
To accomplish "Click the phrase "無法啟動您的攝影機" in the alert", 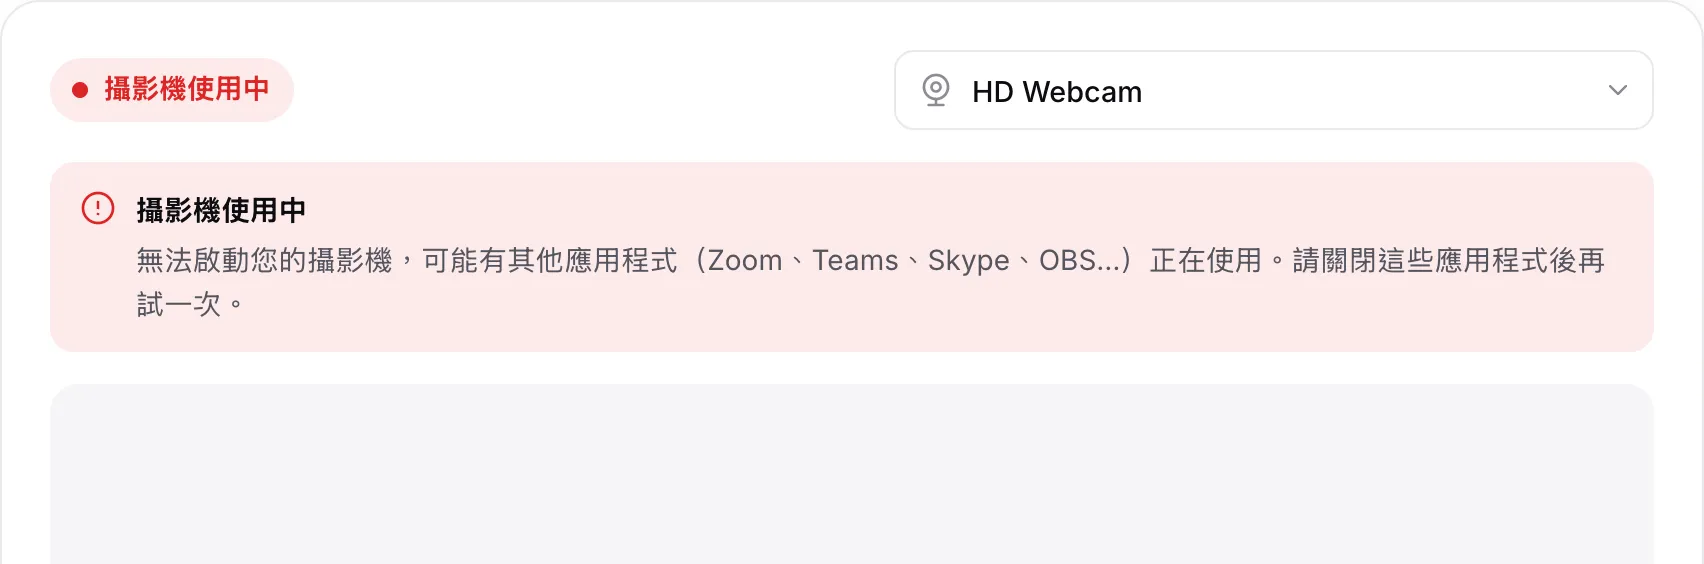I will click(265, 260).
